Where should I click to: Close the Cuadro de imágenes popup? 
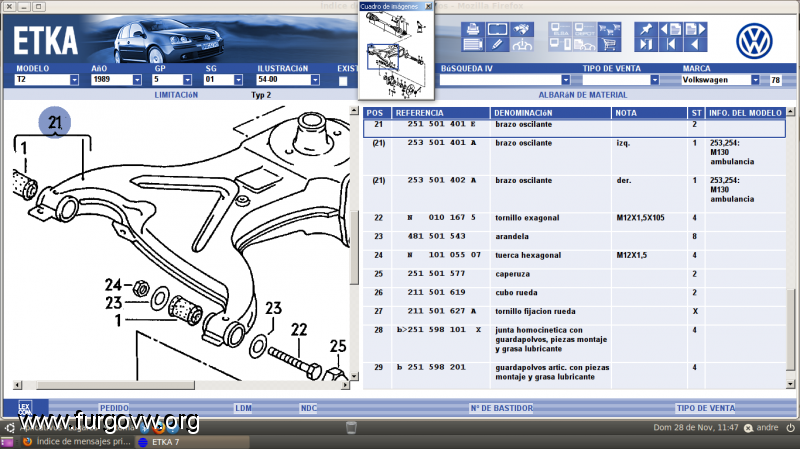pyautogui.click(x=428, y=6)
